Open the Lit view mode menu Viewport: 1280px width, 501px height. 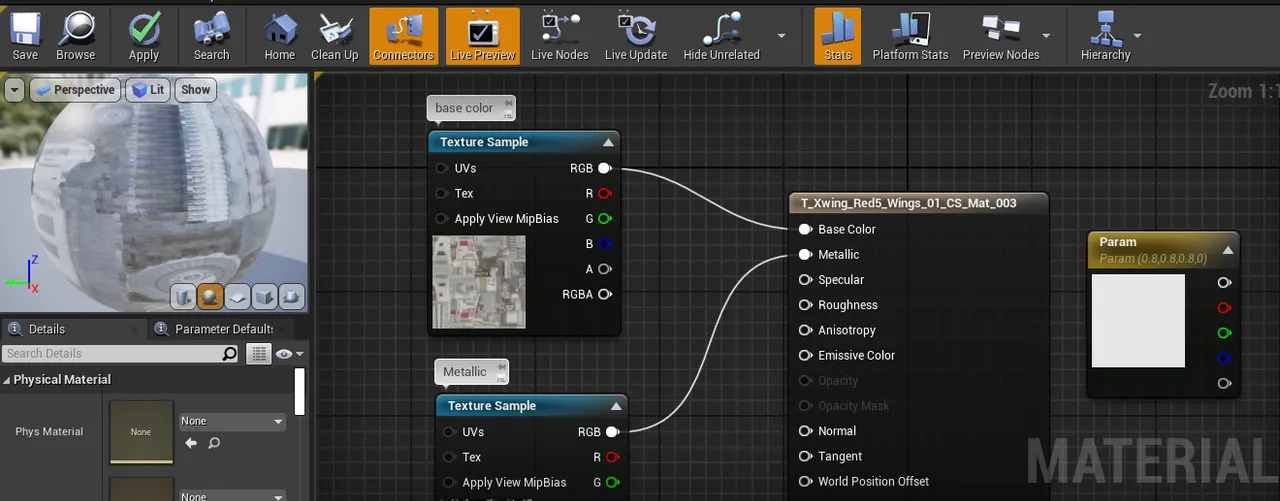(x=149, y=90)
